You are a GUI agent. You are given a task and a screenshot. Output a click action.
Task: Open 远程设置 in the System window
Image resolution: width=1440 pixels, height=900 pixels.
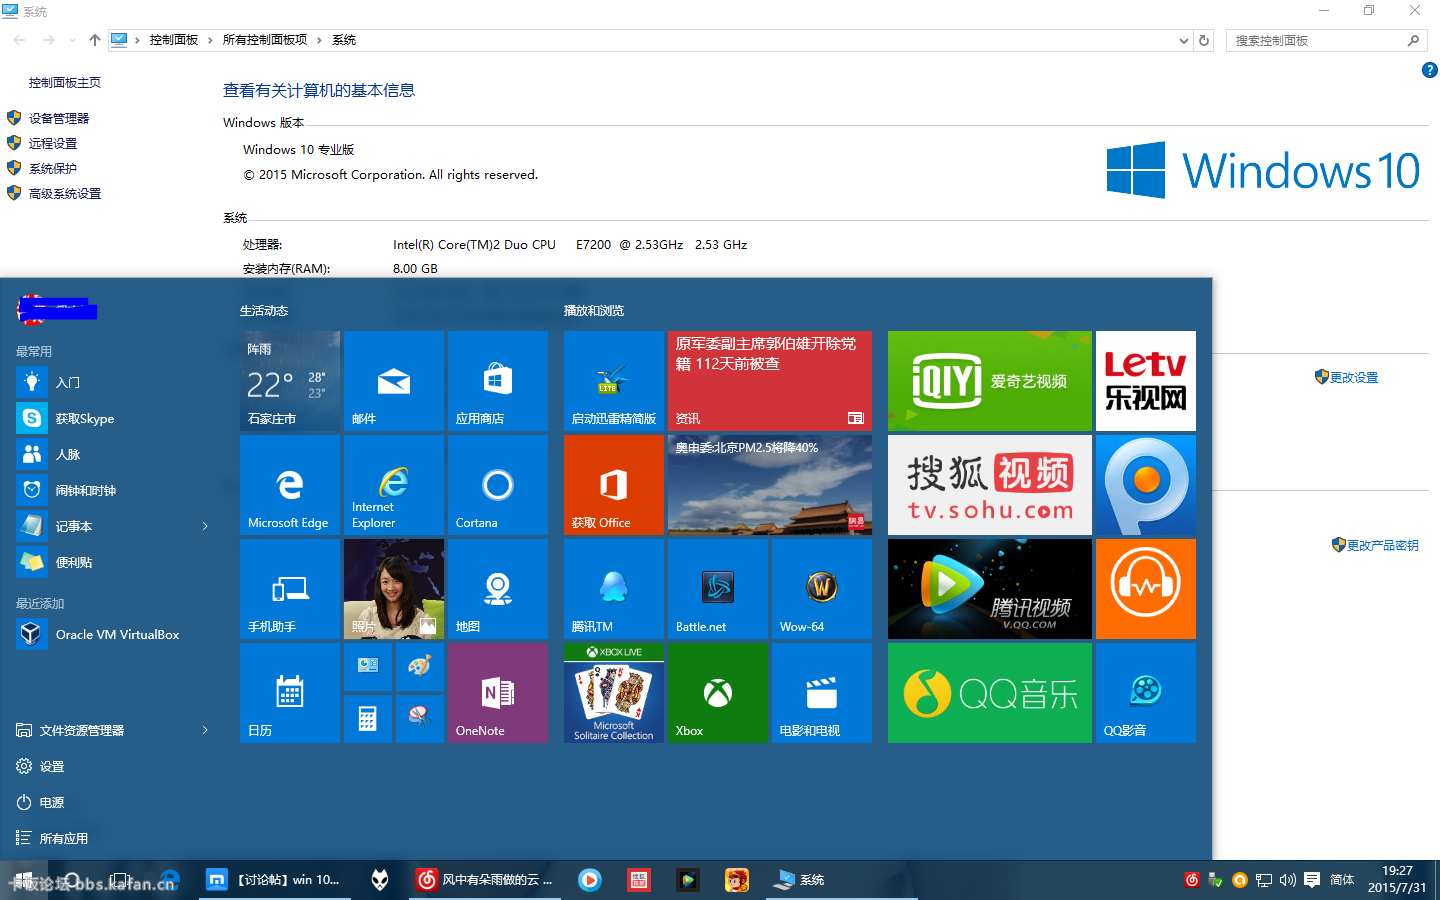[x=53, y=143]
